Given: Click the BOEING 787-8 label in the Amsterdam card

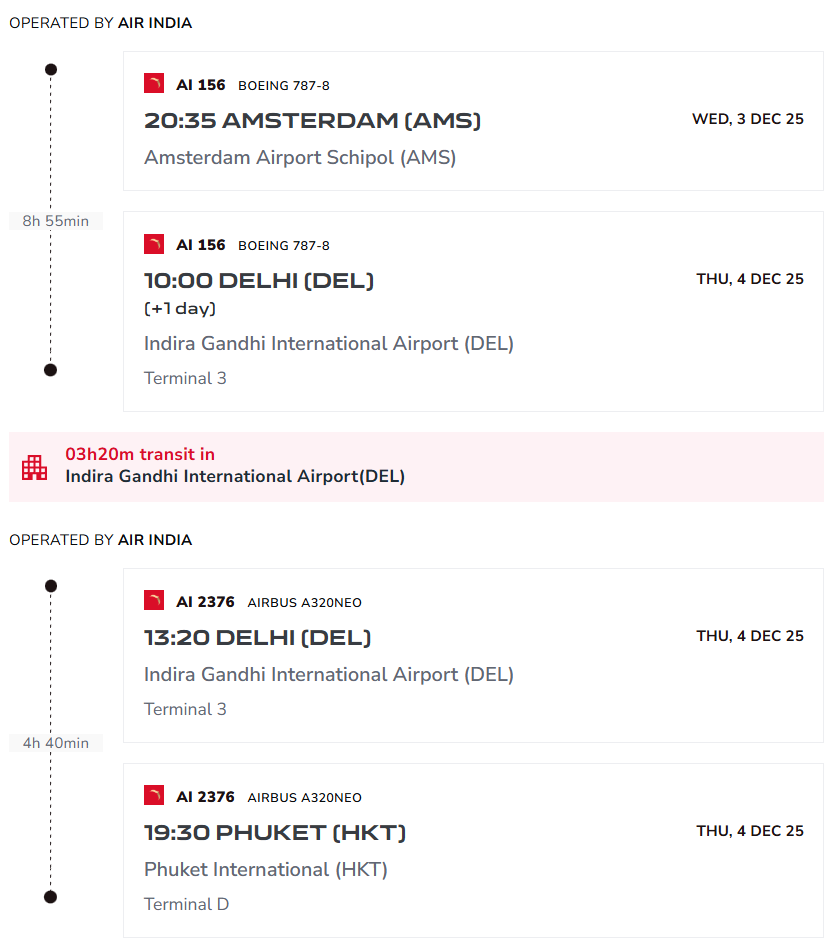Looking at the screenshot, I should coord(284,86).
